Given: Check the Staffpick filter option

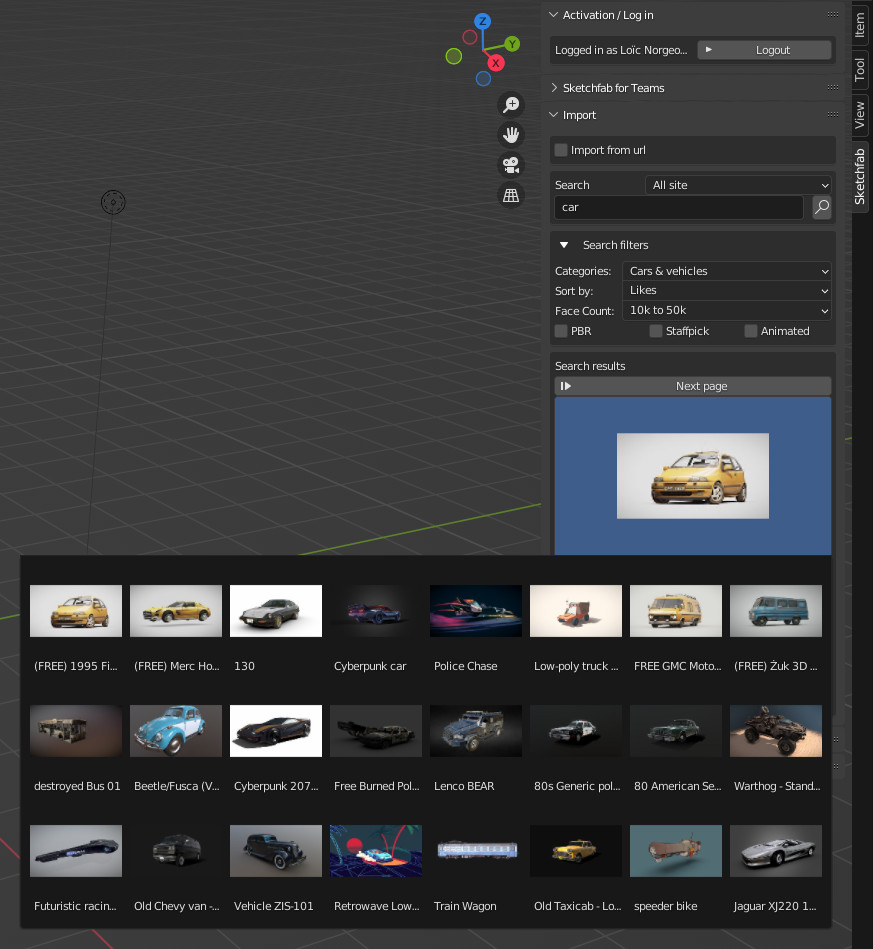Looking at the screenshot, I should 656,331.
